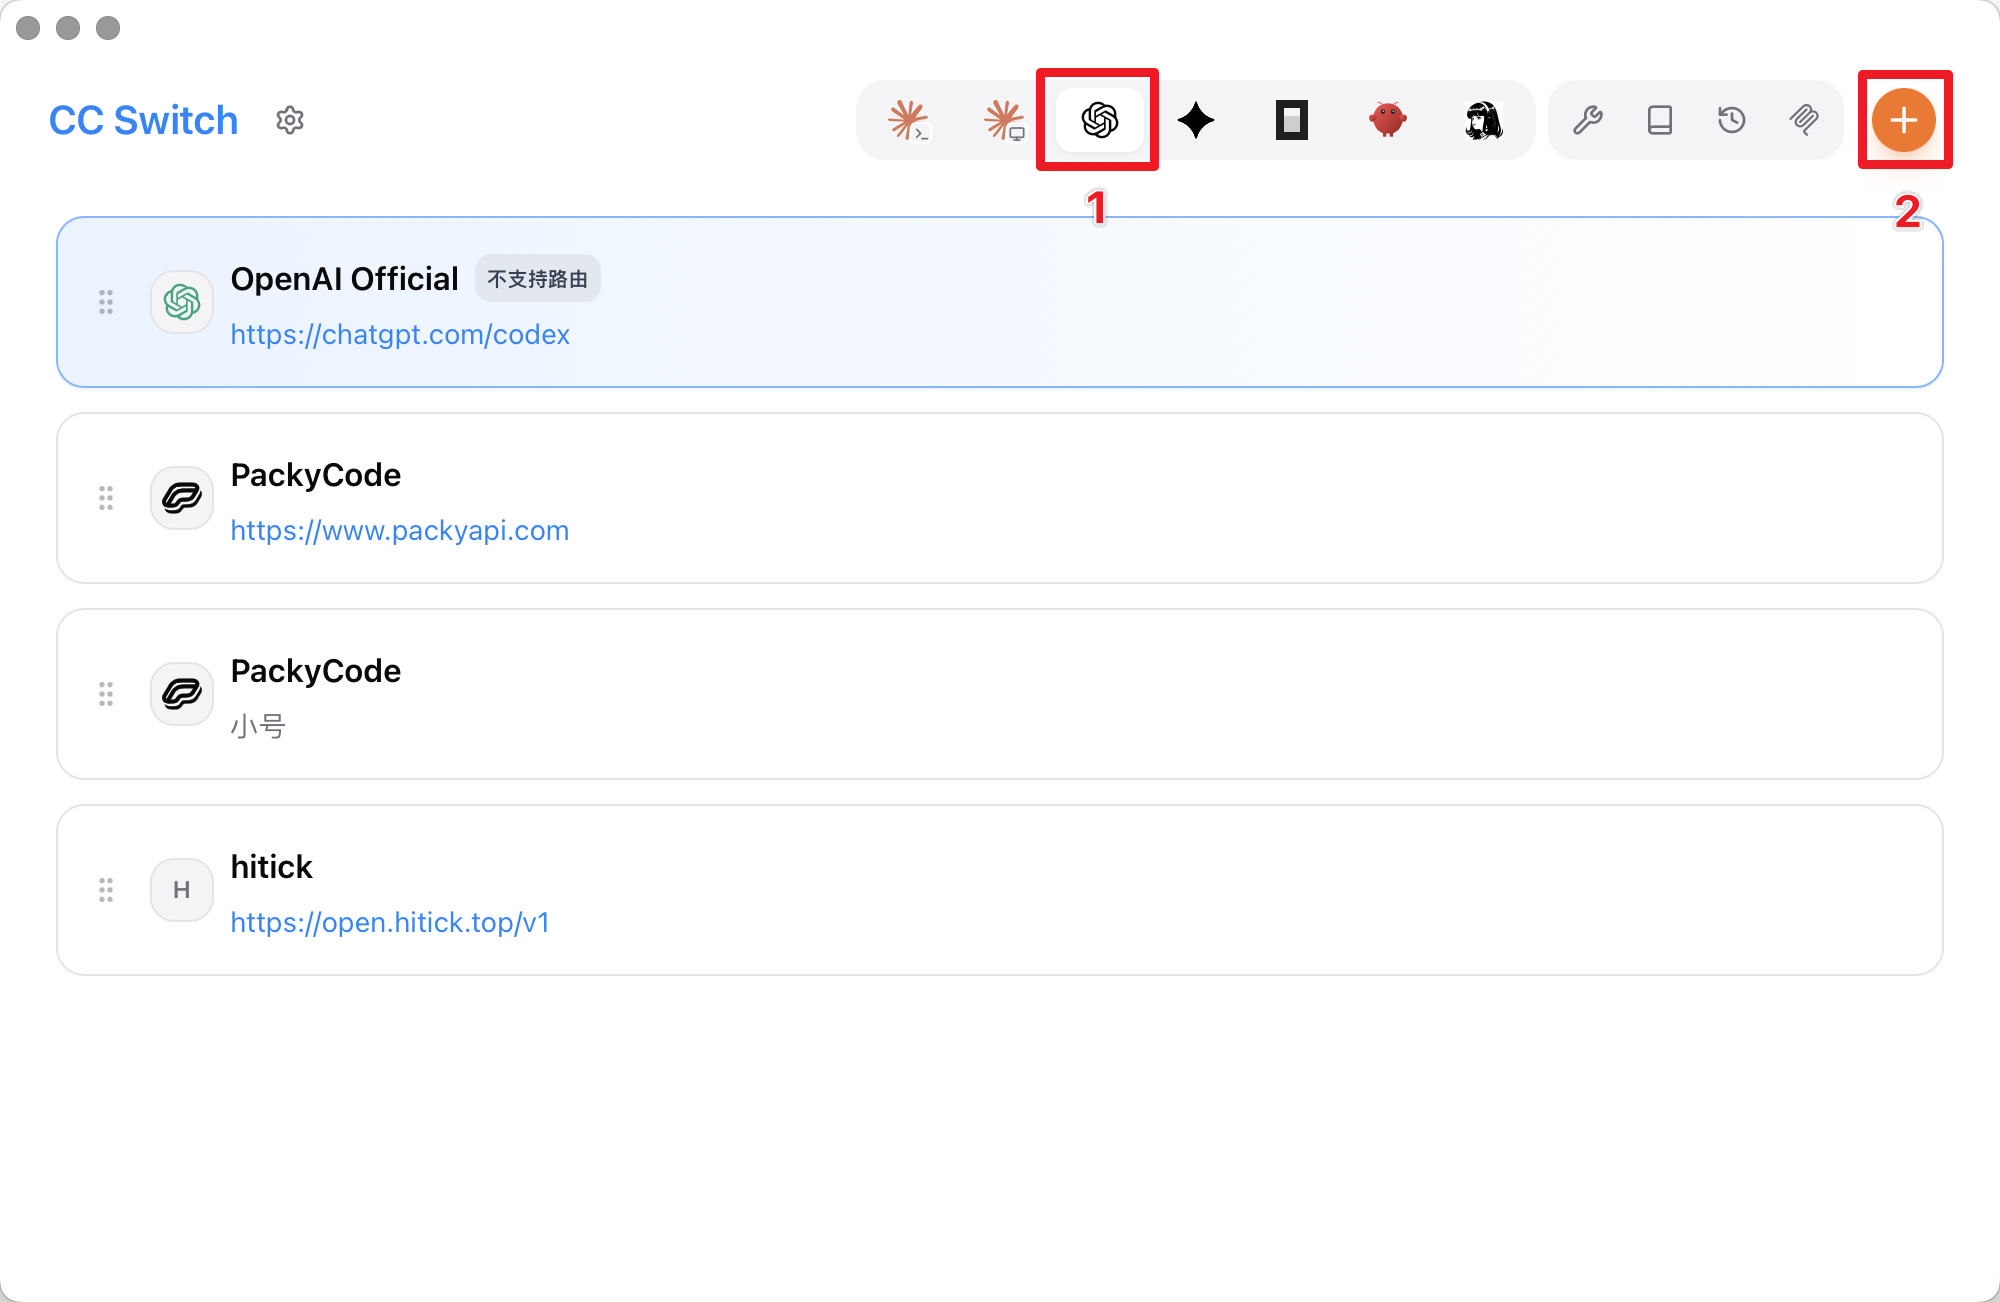Switch to Claude desktop app tab
The image size is (2000, 1302).
[1004, 120]
